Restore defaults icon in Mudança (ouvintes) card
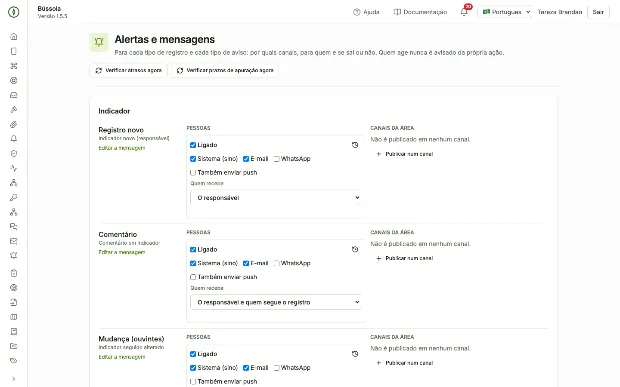620x387 pixels. pyautogui.click(x=355, y=354)
